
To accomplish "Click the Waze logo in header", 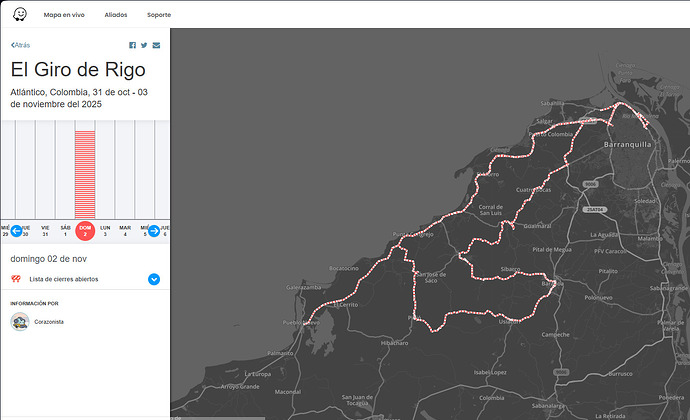I will point(20,14).
